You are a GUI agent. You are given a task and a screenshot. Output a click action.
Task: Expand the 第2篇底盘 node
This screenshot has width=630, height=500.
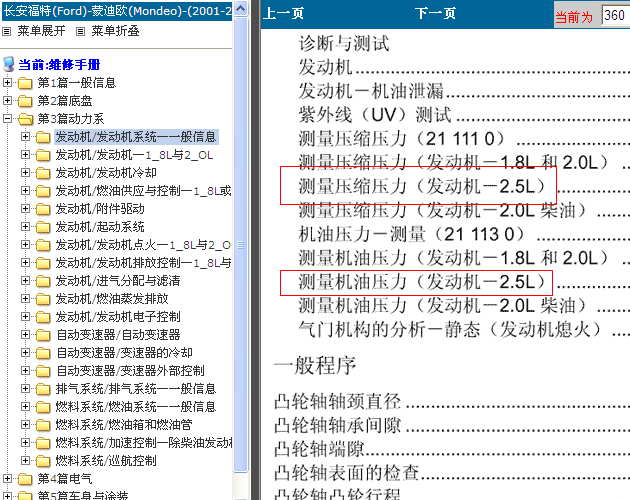pos(7,100)
